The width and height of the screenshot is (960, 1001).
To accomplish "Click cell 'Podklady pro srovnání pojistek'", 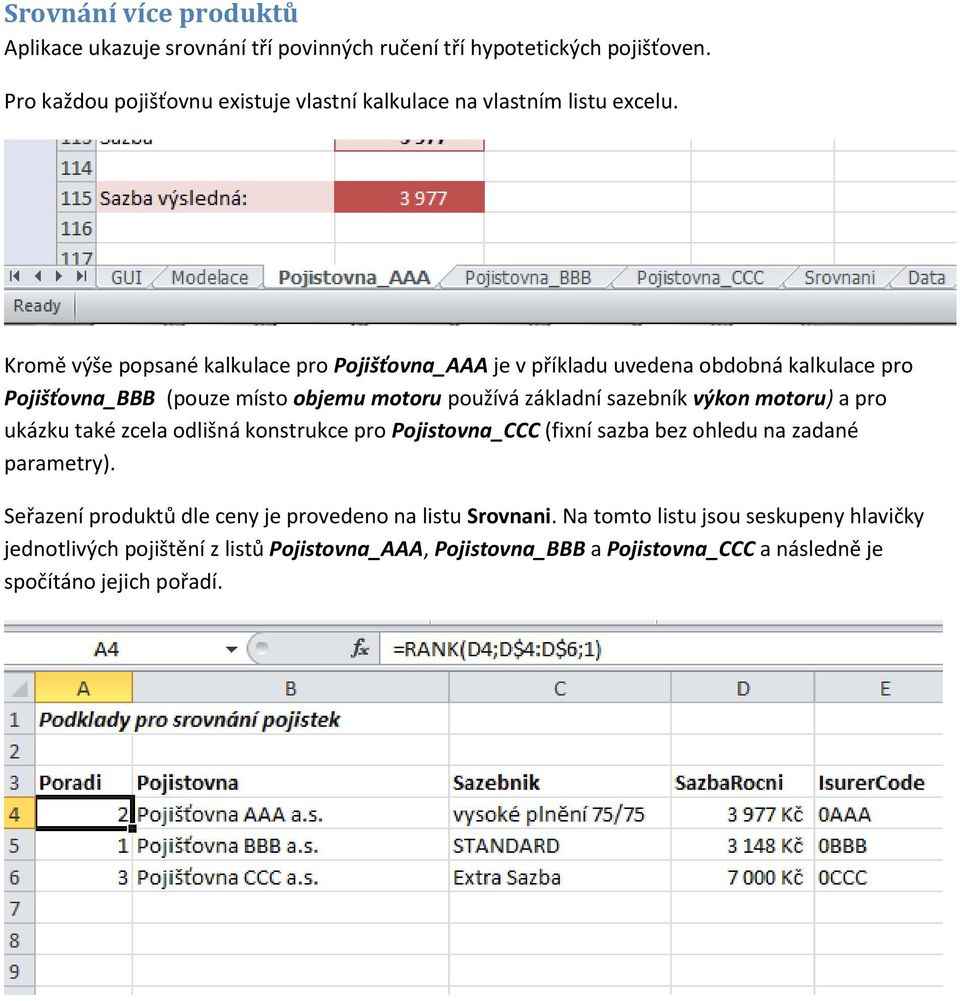I will (190, 719).
